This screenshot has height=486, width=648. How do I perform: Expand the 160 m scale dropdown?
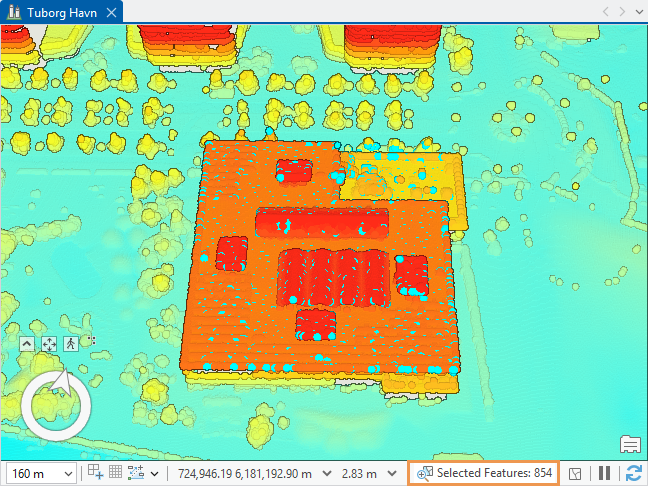pos(68,473)
